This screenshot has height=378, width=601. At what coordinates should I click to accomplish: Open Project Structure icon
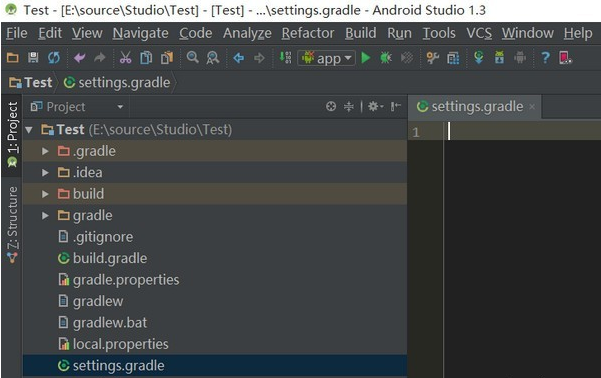[453, 58]
